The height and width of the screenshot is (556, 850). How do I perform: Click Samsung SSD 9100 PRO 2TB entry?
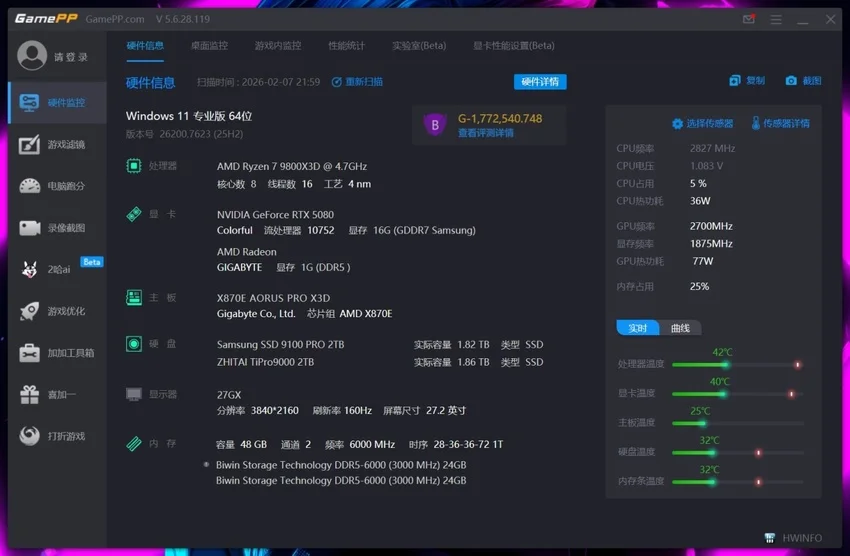click(280, 345)
